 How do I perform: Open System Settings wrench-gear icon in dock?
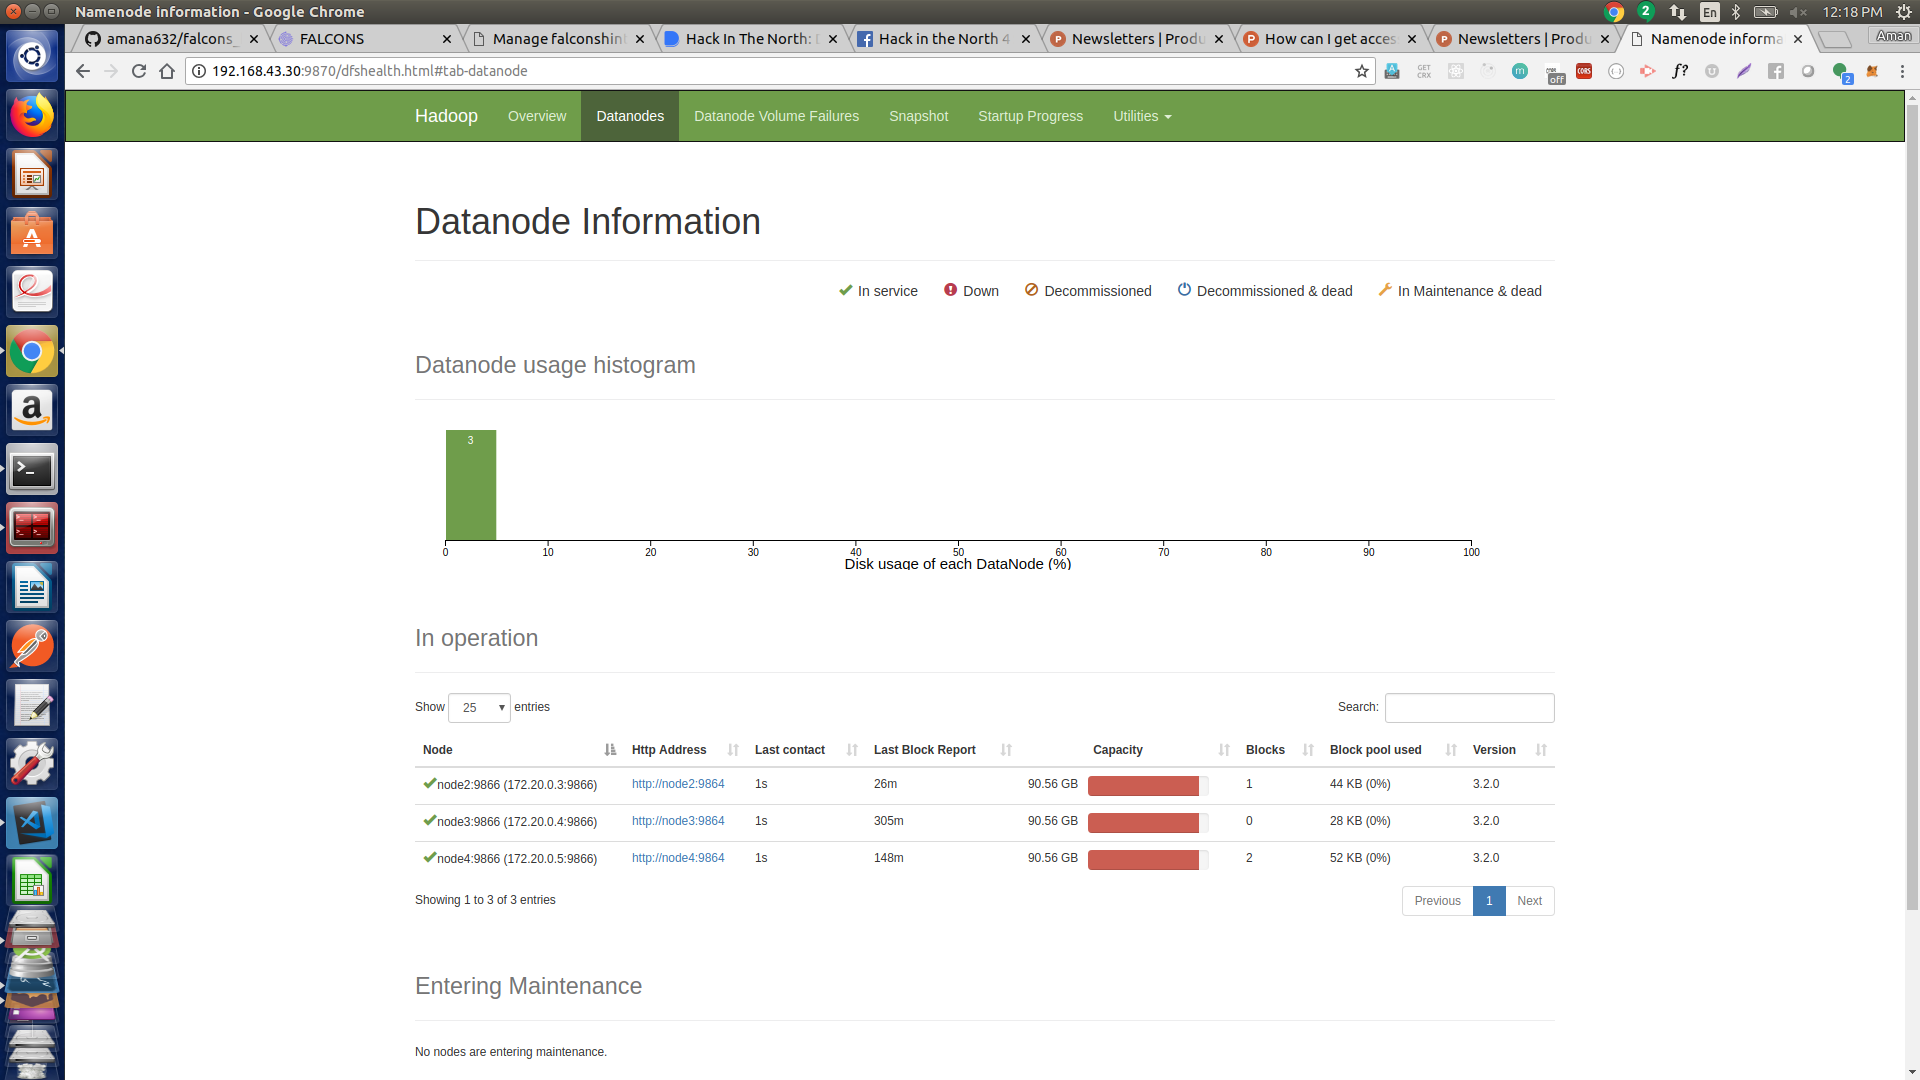[32, 764]
